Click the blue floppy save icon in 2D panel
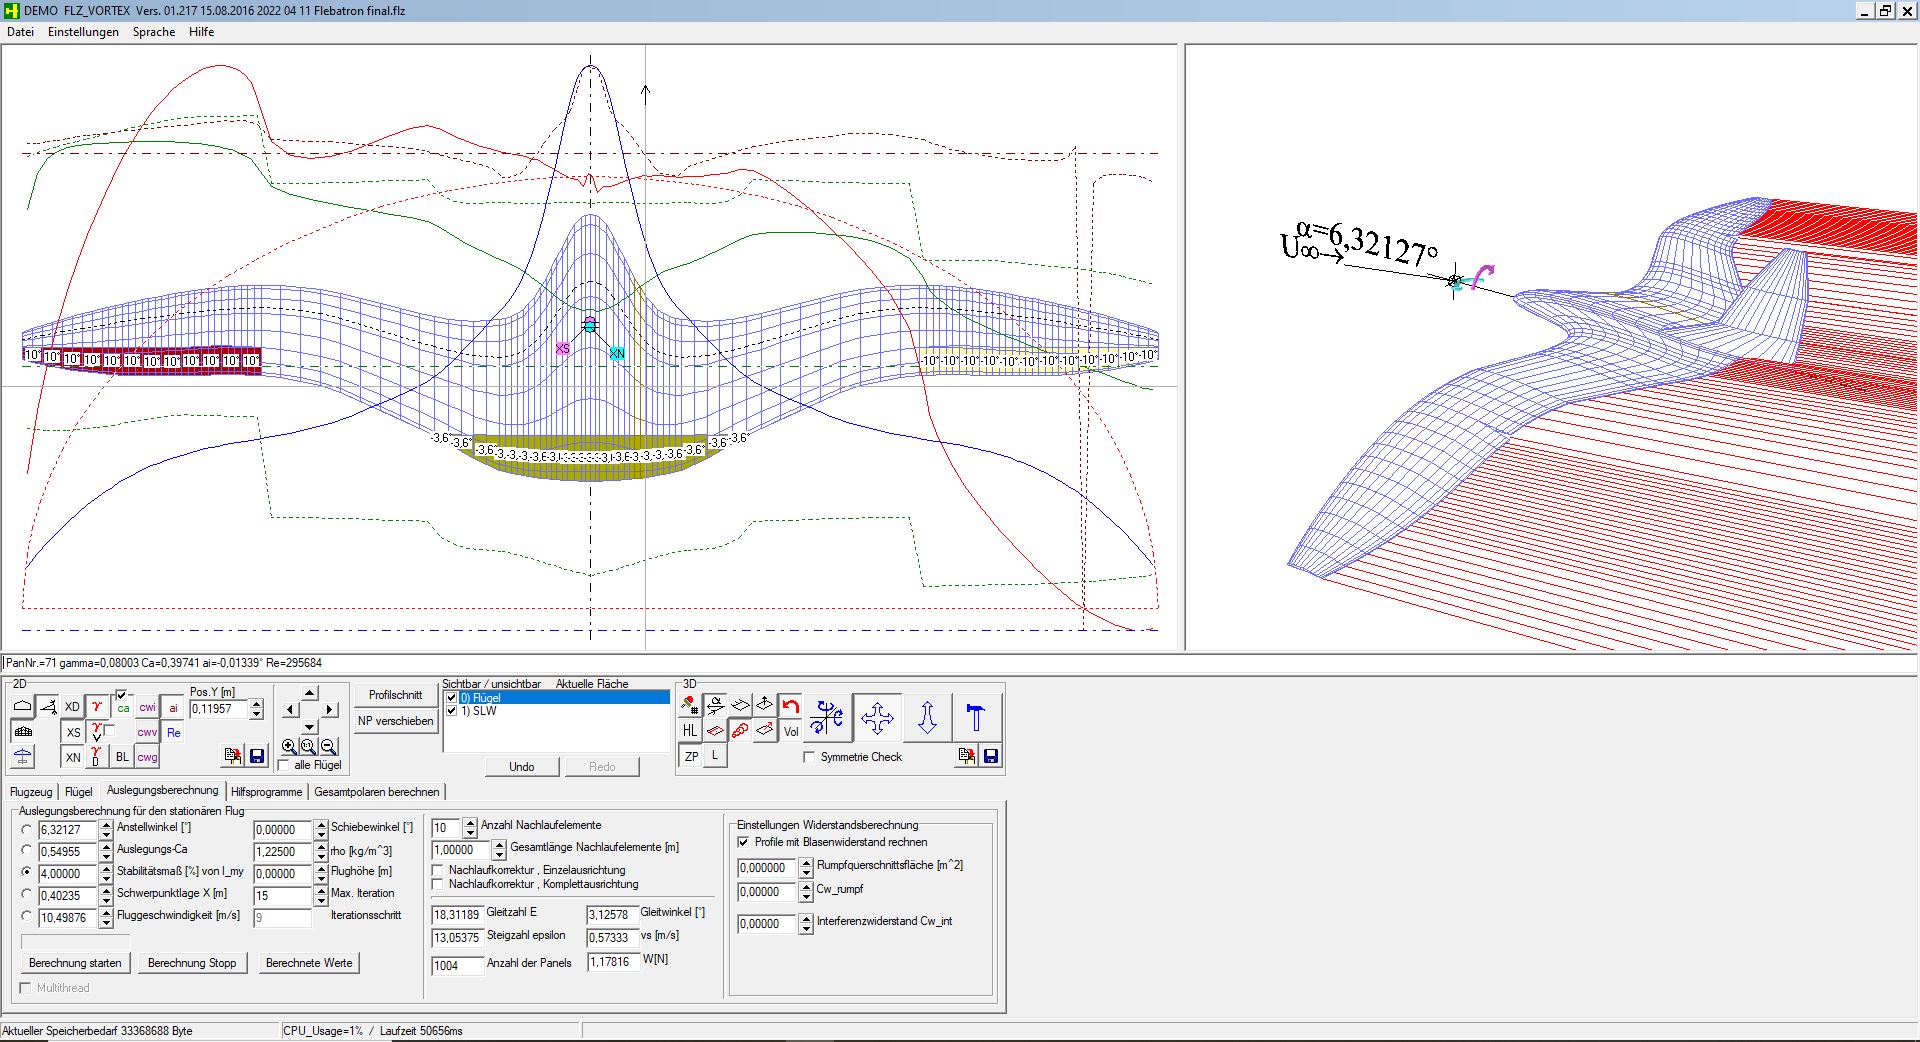Screen dimensions: 1920x1042 (x=256, y=756)
